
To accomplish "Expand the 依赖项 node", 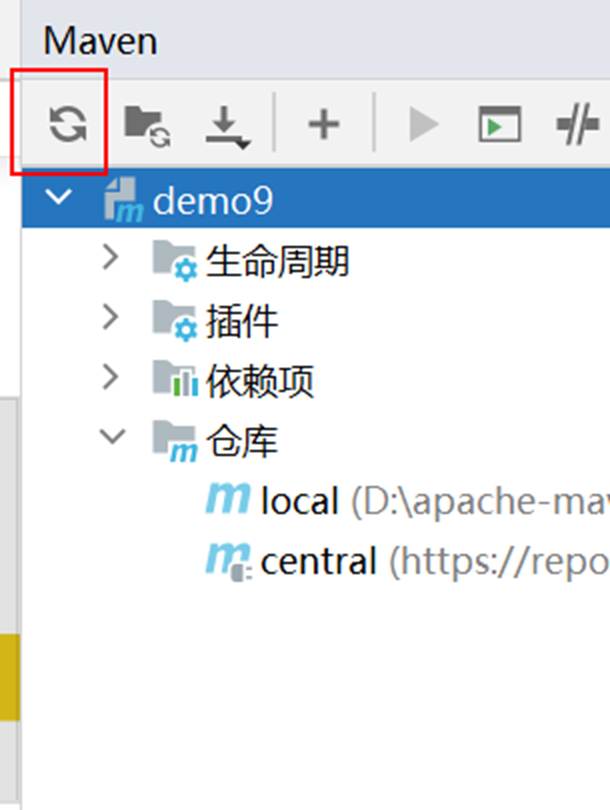I will (111, 377).
